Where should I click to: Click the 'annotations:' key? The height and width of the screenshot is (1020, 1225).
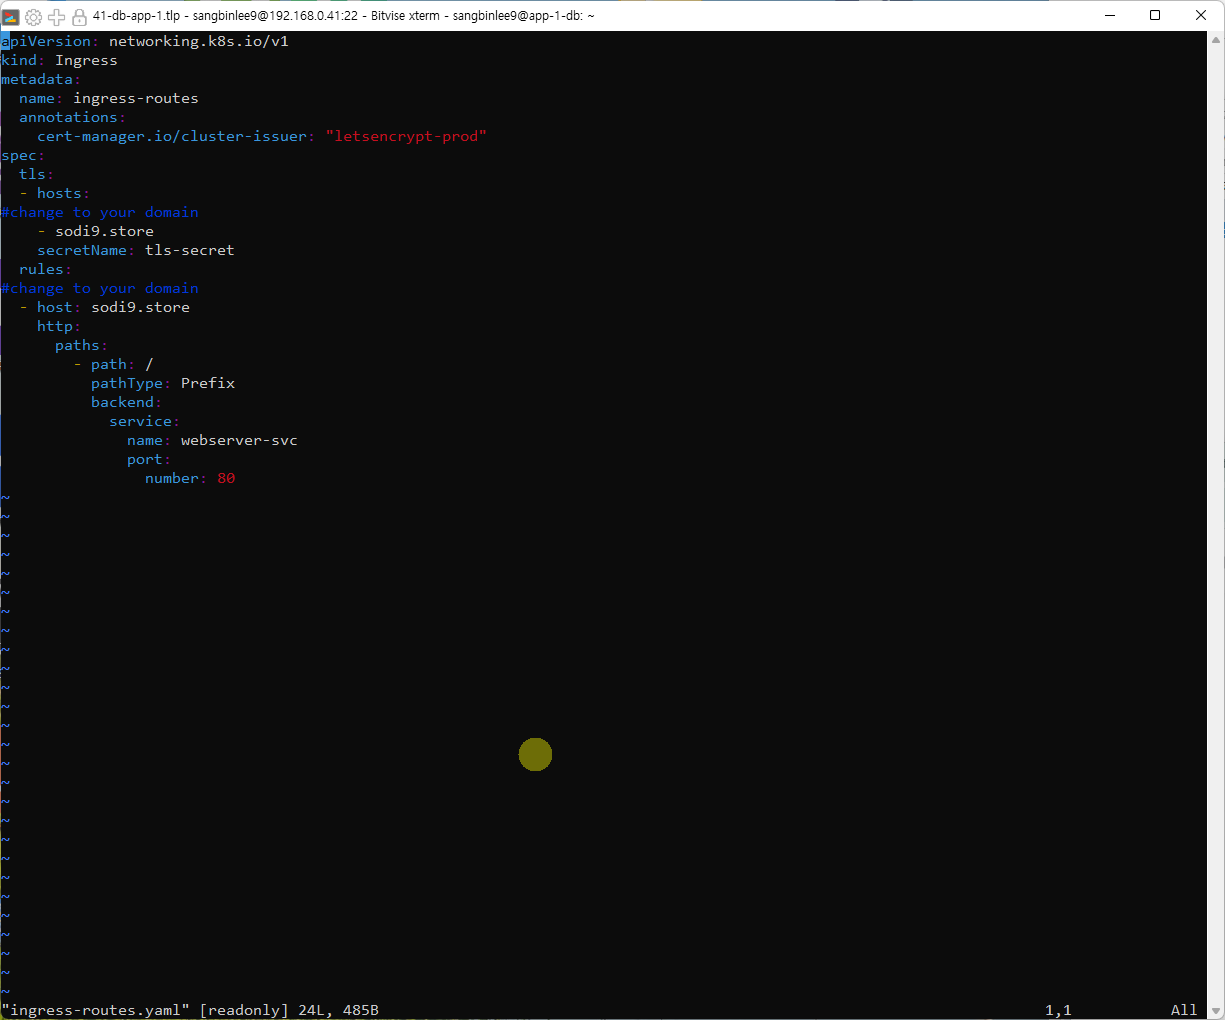tap(73, 117)
